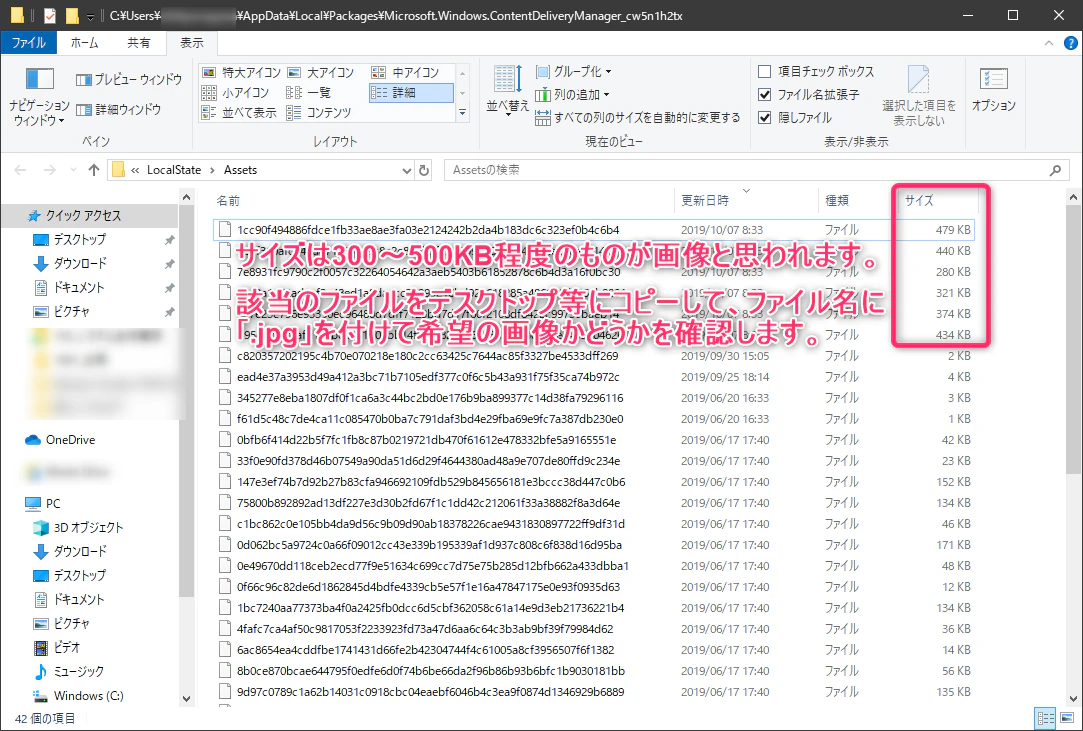Select the 表示 ribbon tab
This screenshot has width=1083, height=731.
191,43
